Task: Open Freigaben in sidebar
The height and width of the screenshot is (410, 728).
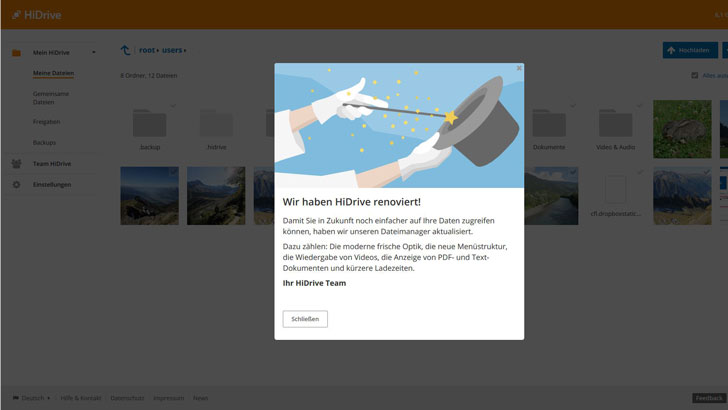Action: [x=46, y=122]
